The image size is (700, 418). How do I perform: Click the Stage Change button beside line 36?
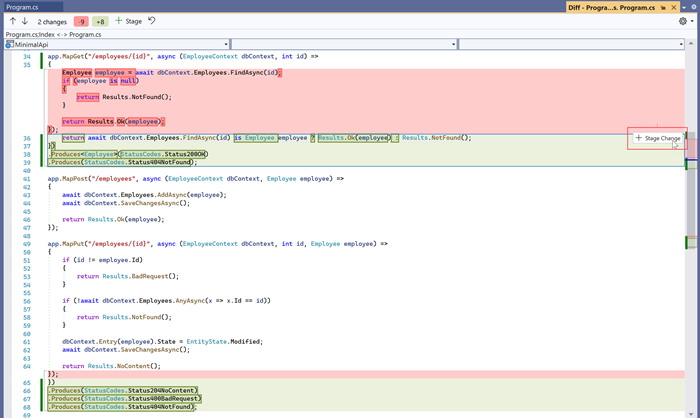658,138
